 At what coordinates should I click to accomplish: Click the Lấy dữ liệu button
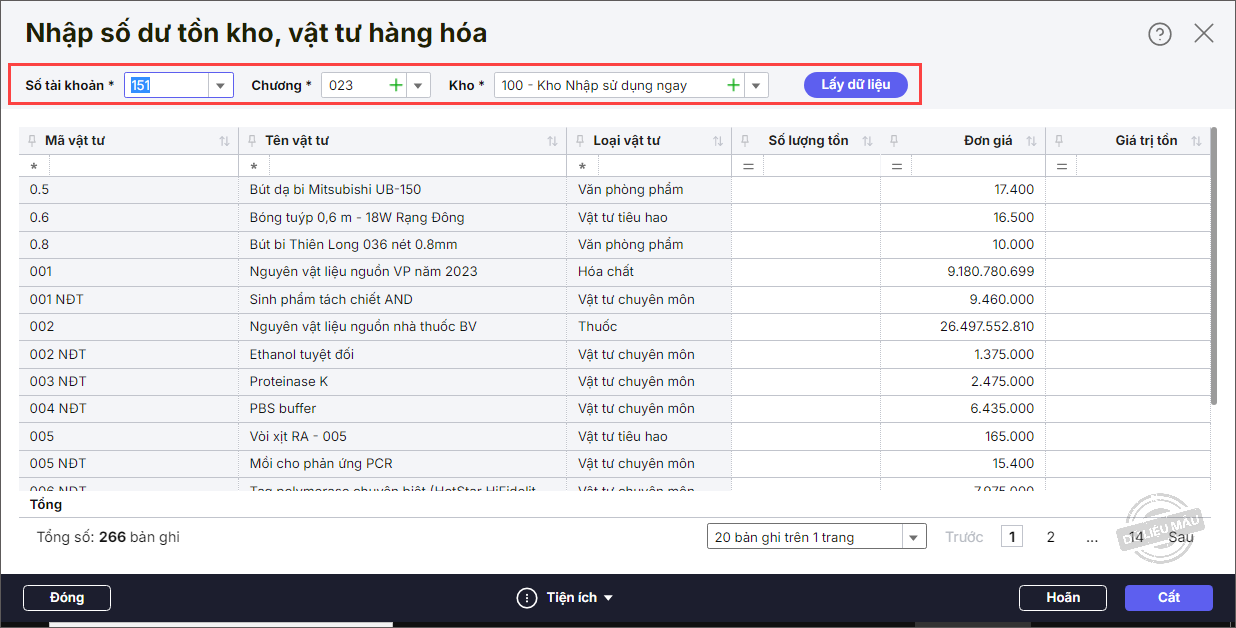click(855, 85)
